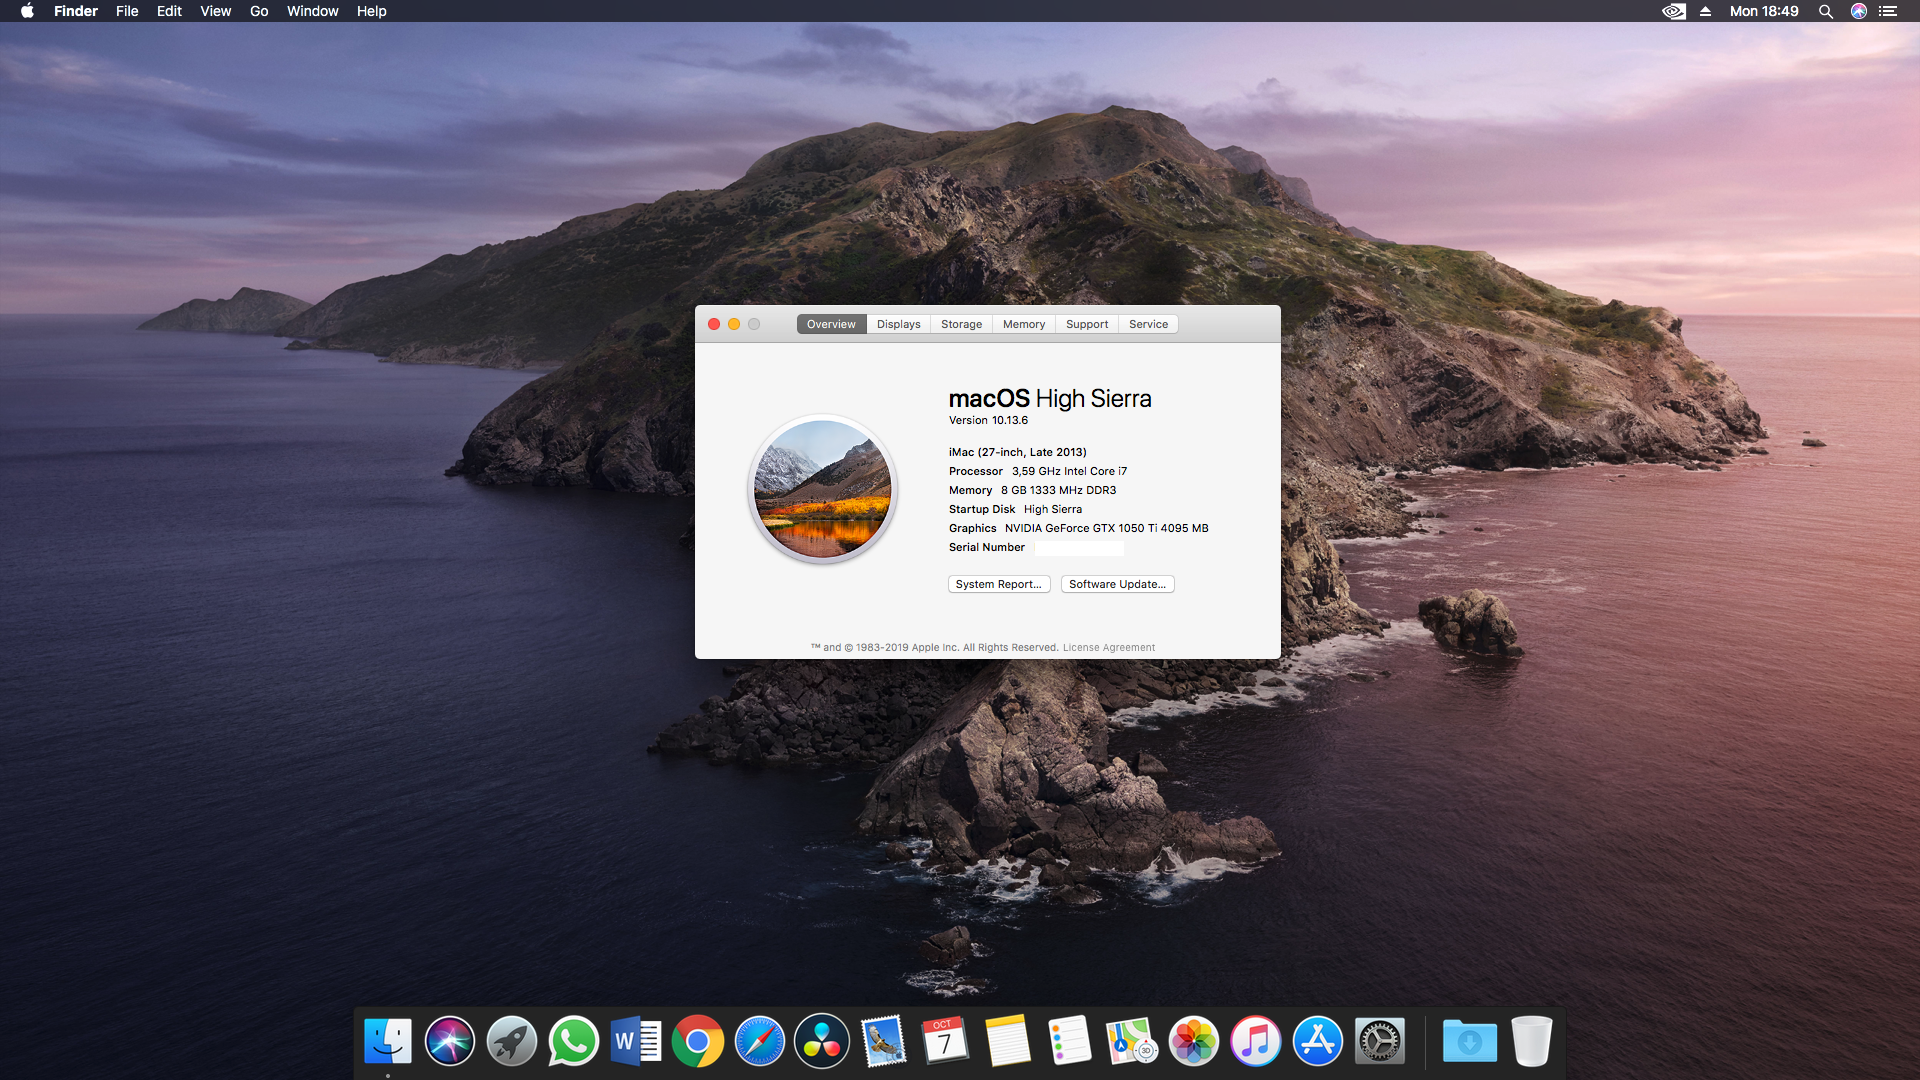Viewport: 1920px width, 1080px height.
Task: Click the Software Update button
Action: pyautogui.click(x=1117, y=584)
